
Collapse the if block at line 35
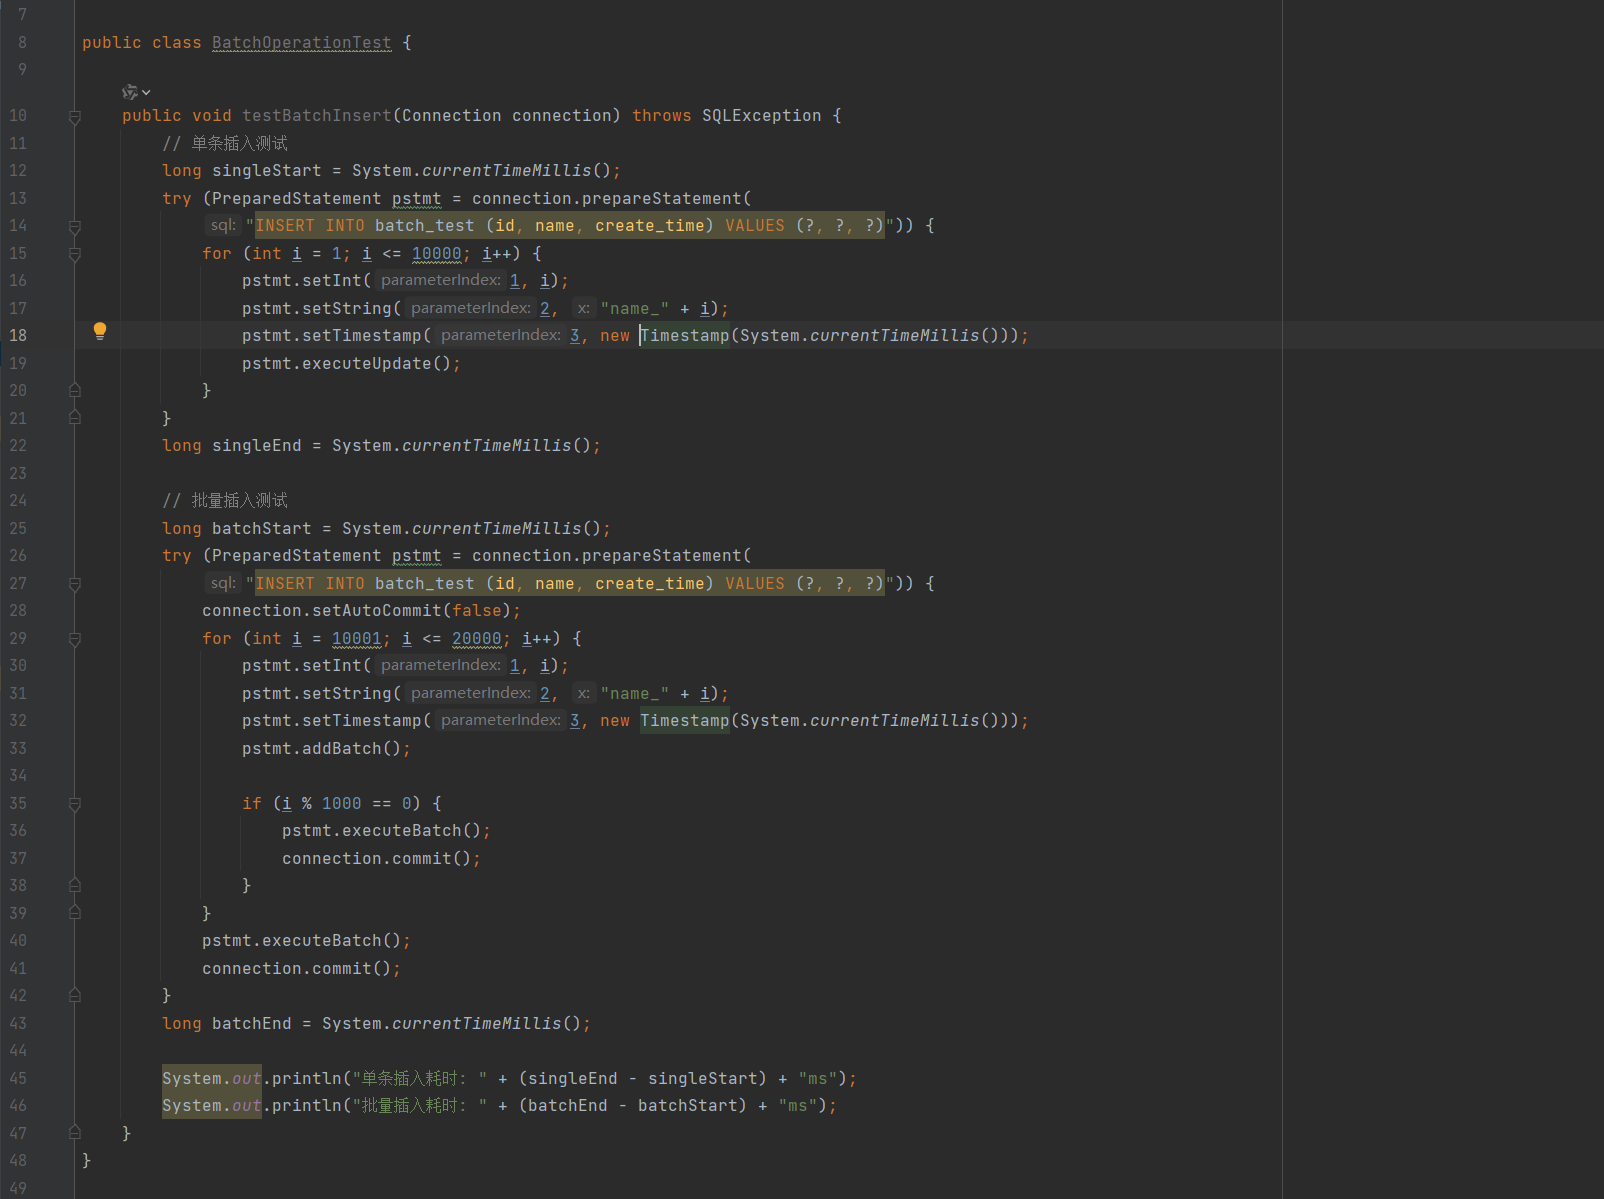click(x=75, y=804)
